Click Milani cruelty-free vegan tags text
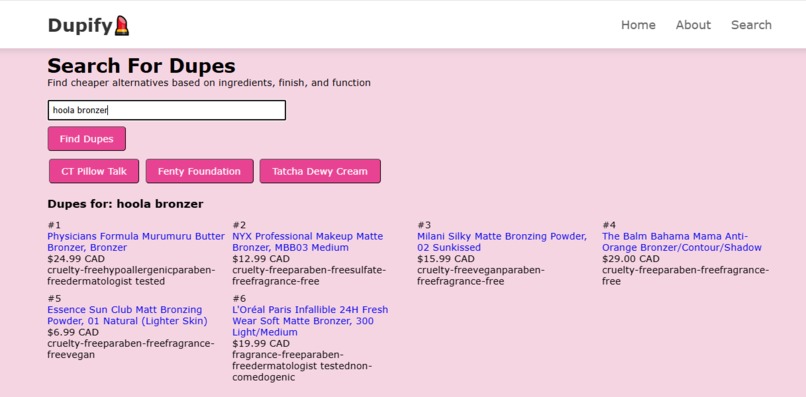806x397 pixels. click(x=481, y=276)
